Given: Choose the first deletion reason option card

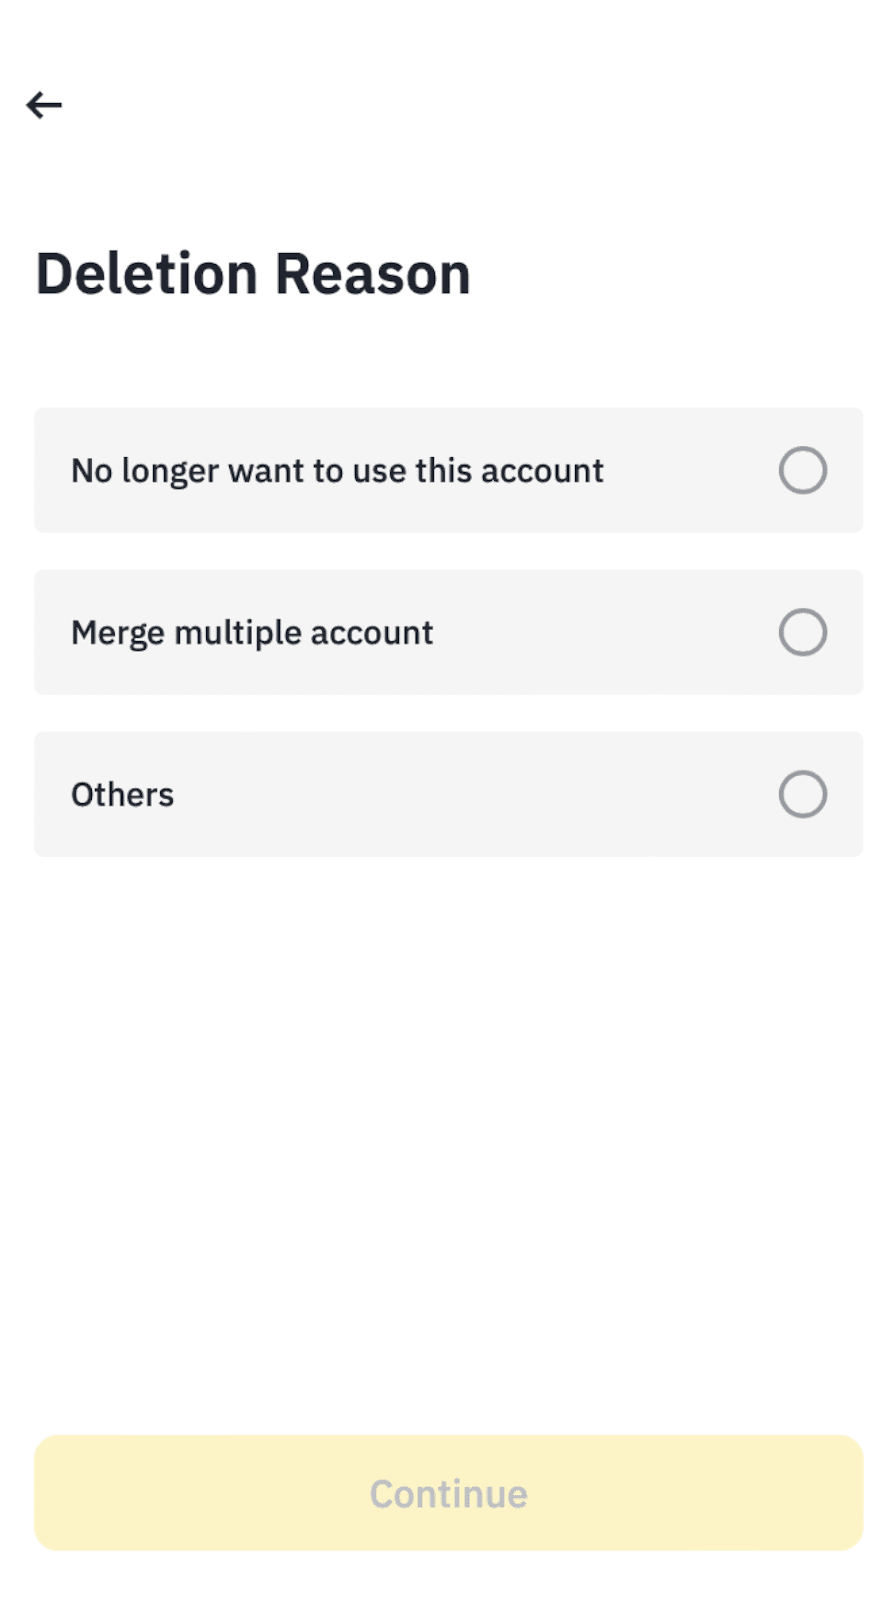Looking at the screenshot, I should (x=448, y=470).
